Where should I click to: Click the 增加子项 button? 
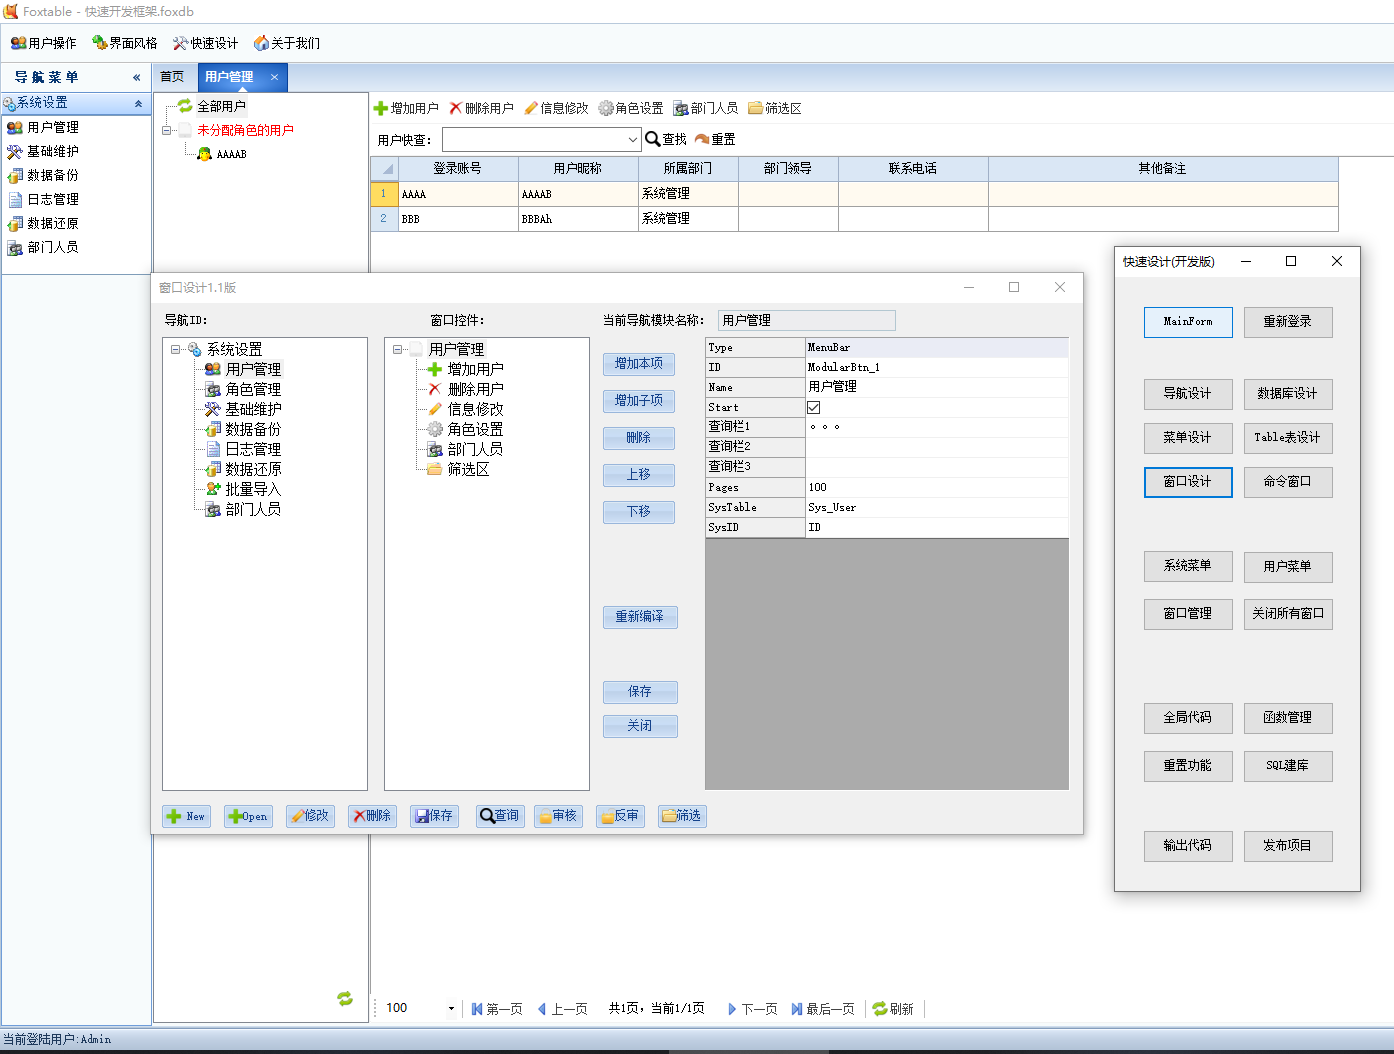[639, 401]
